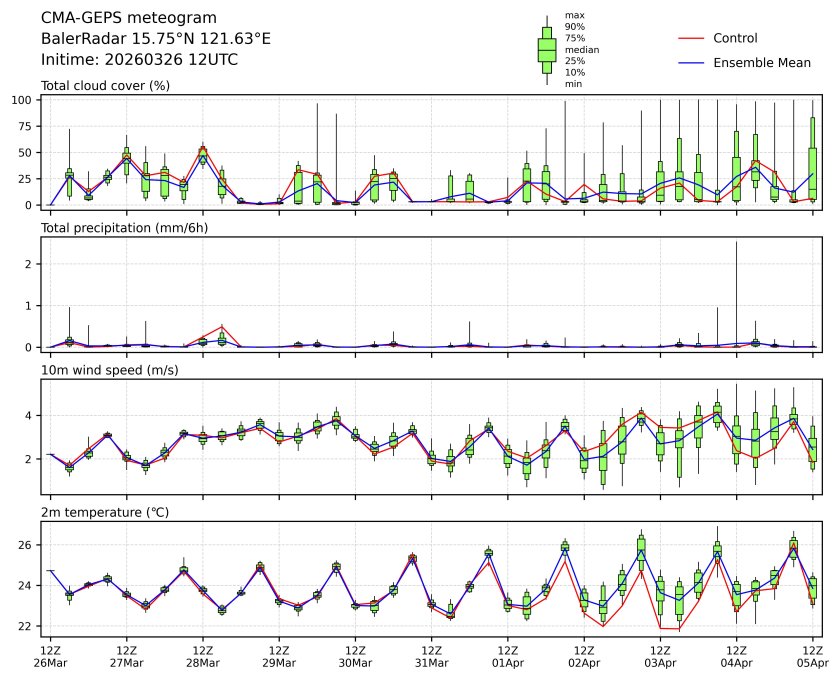Screen dimensions: 840x680
Task: Click the 12Z 04Apr time axis label
Action: point(736,656)
